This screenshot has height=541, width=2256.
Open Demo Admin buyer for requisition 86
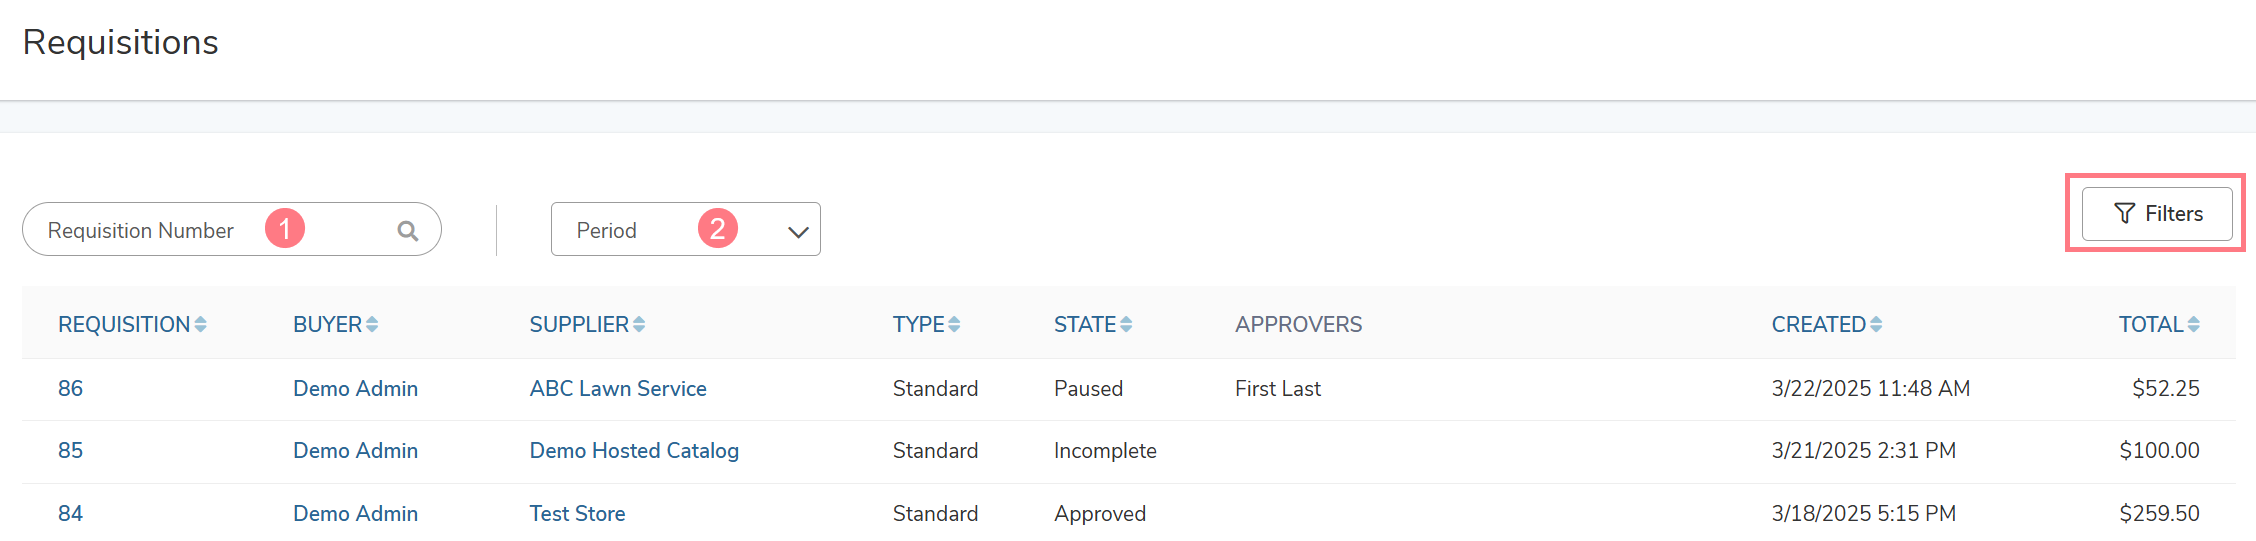[355, 389]
